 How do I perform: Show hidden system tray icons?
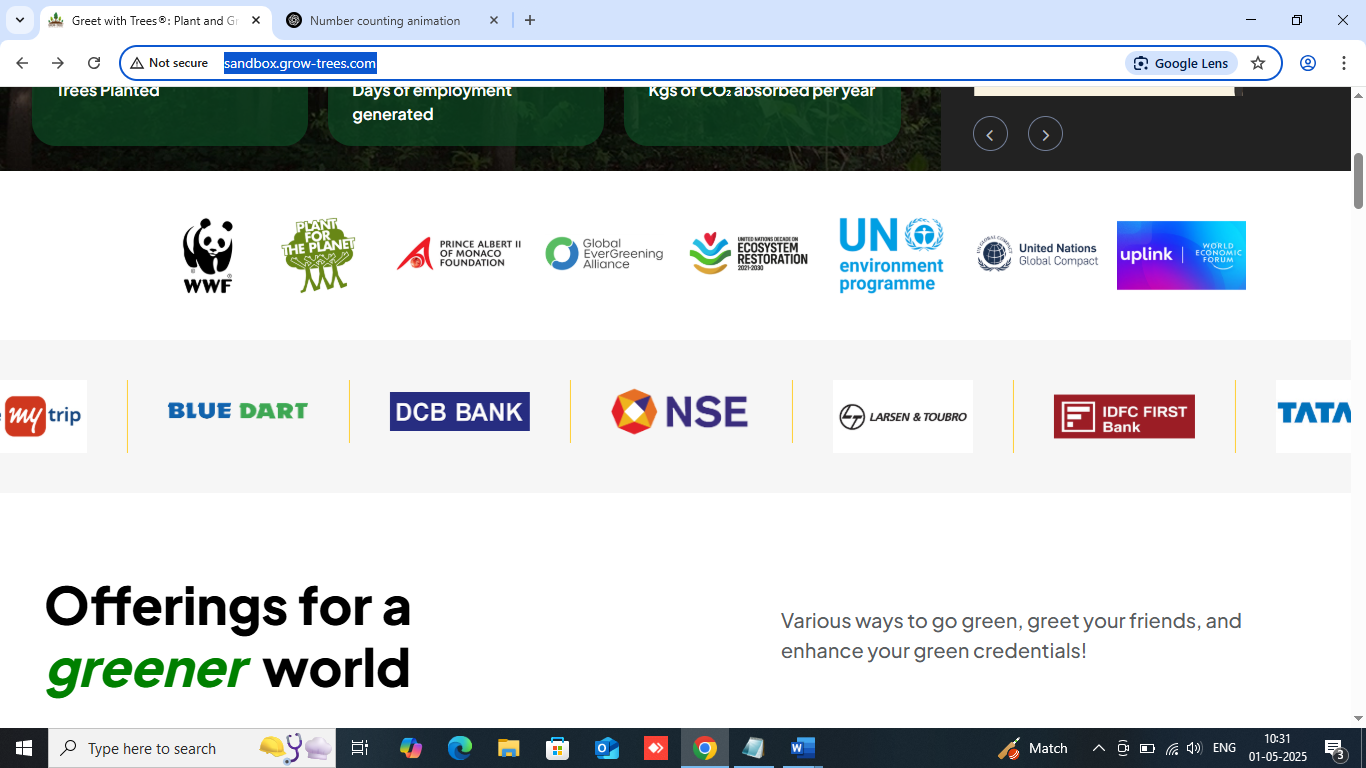coord(1098,748)
